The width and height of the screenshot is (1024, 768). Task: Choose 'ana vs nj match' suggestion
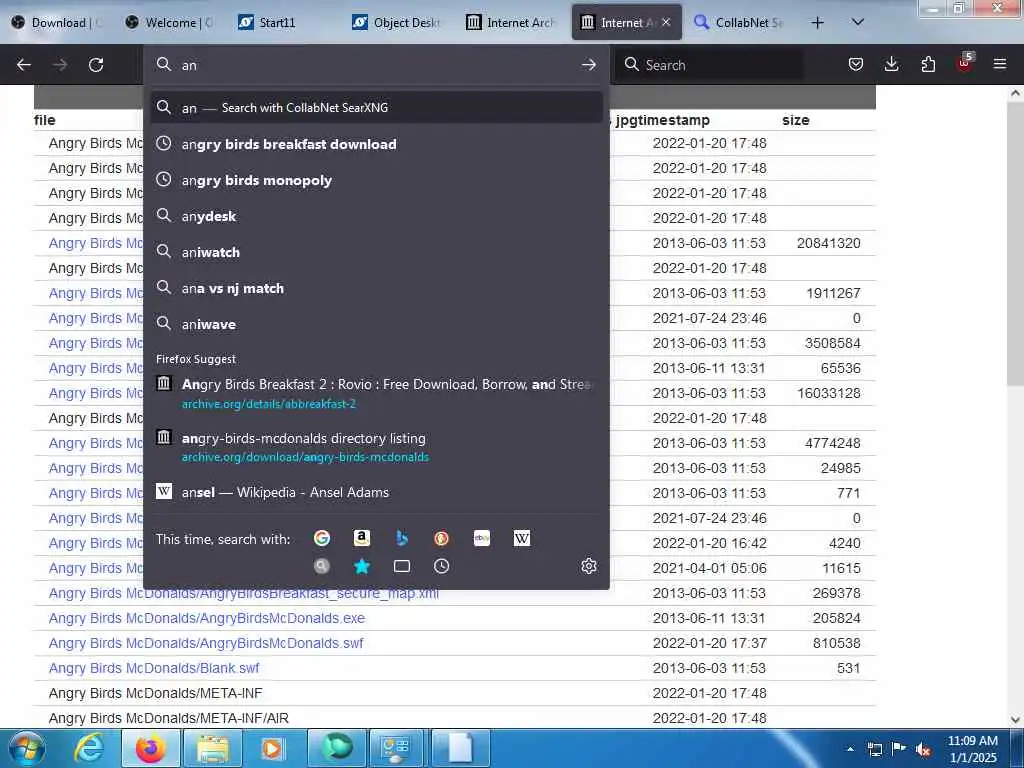[376, 288]
